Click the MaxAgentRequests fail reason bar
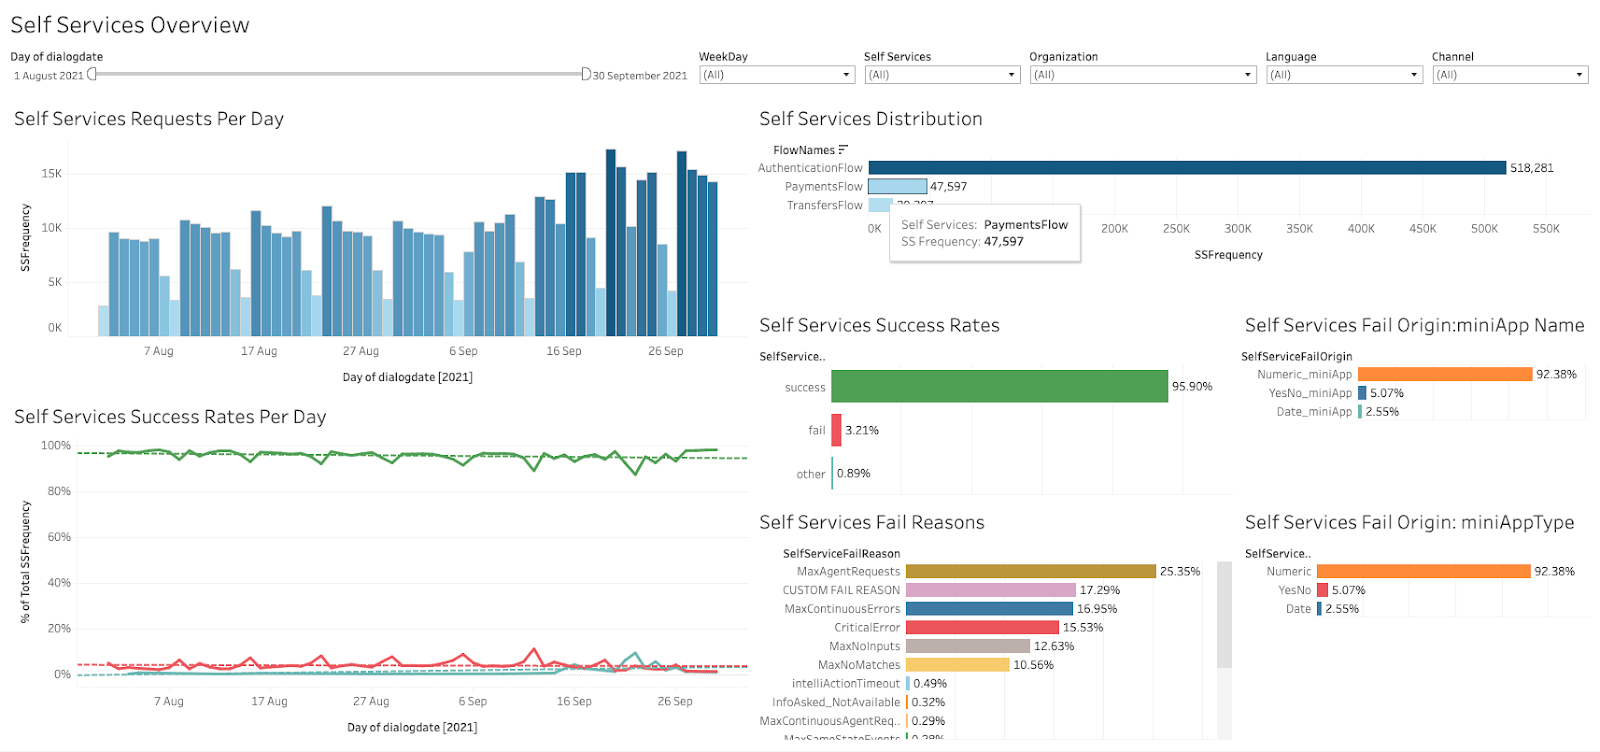 pos(1030,572)
